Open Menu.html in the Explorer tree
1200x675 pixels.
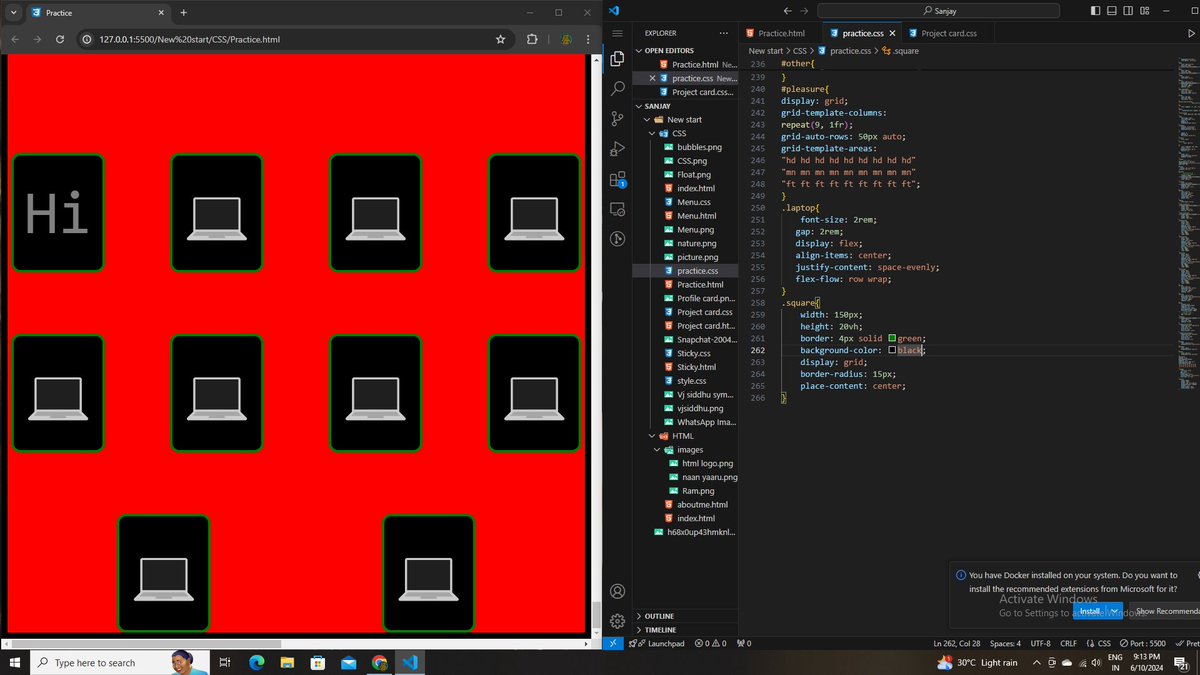coord(697,216)
